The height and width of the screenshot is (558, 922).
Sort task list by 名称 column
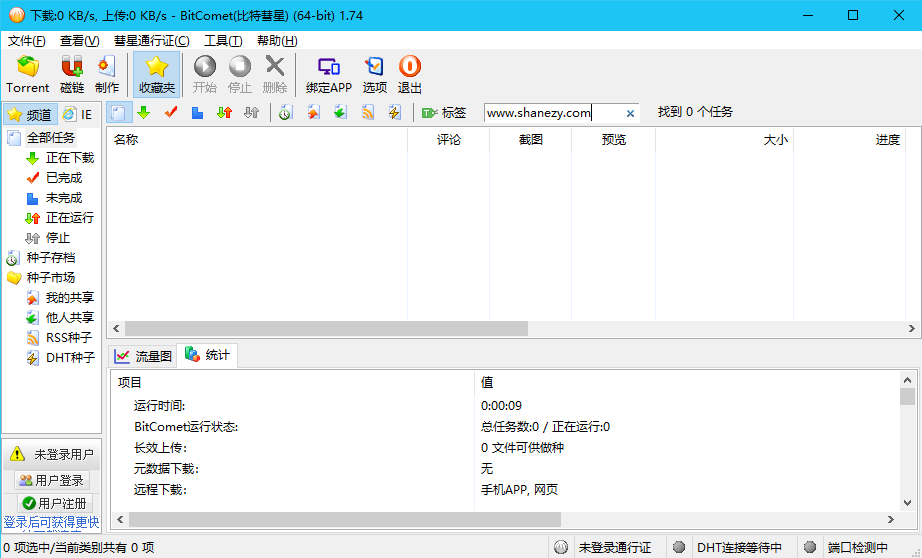(258, 140)
